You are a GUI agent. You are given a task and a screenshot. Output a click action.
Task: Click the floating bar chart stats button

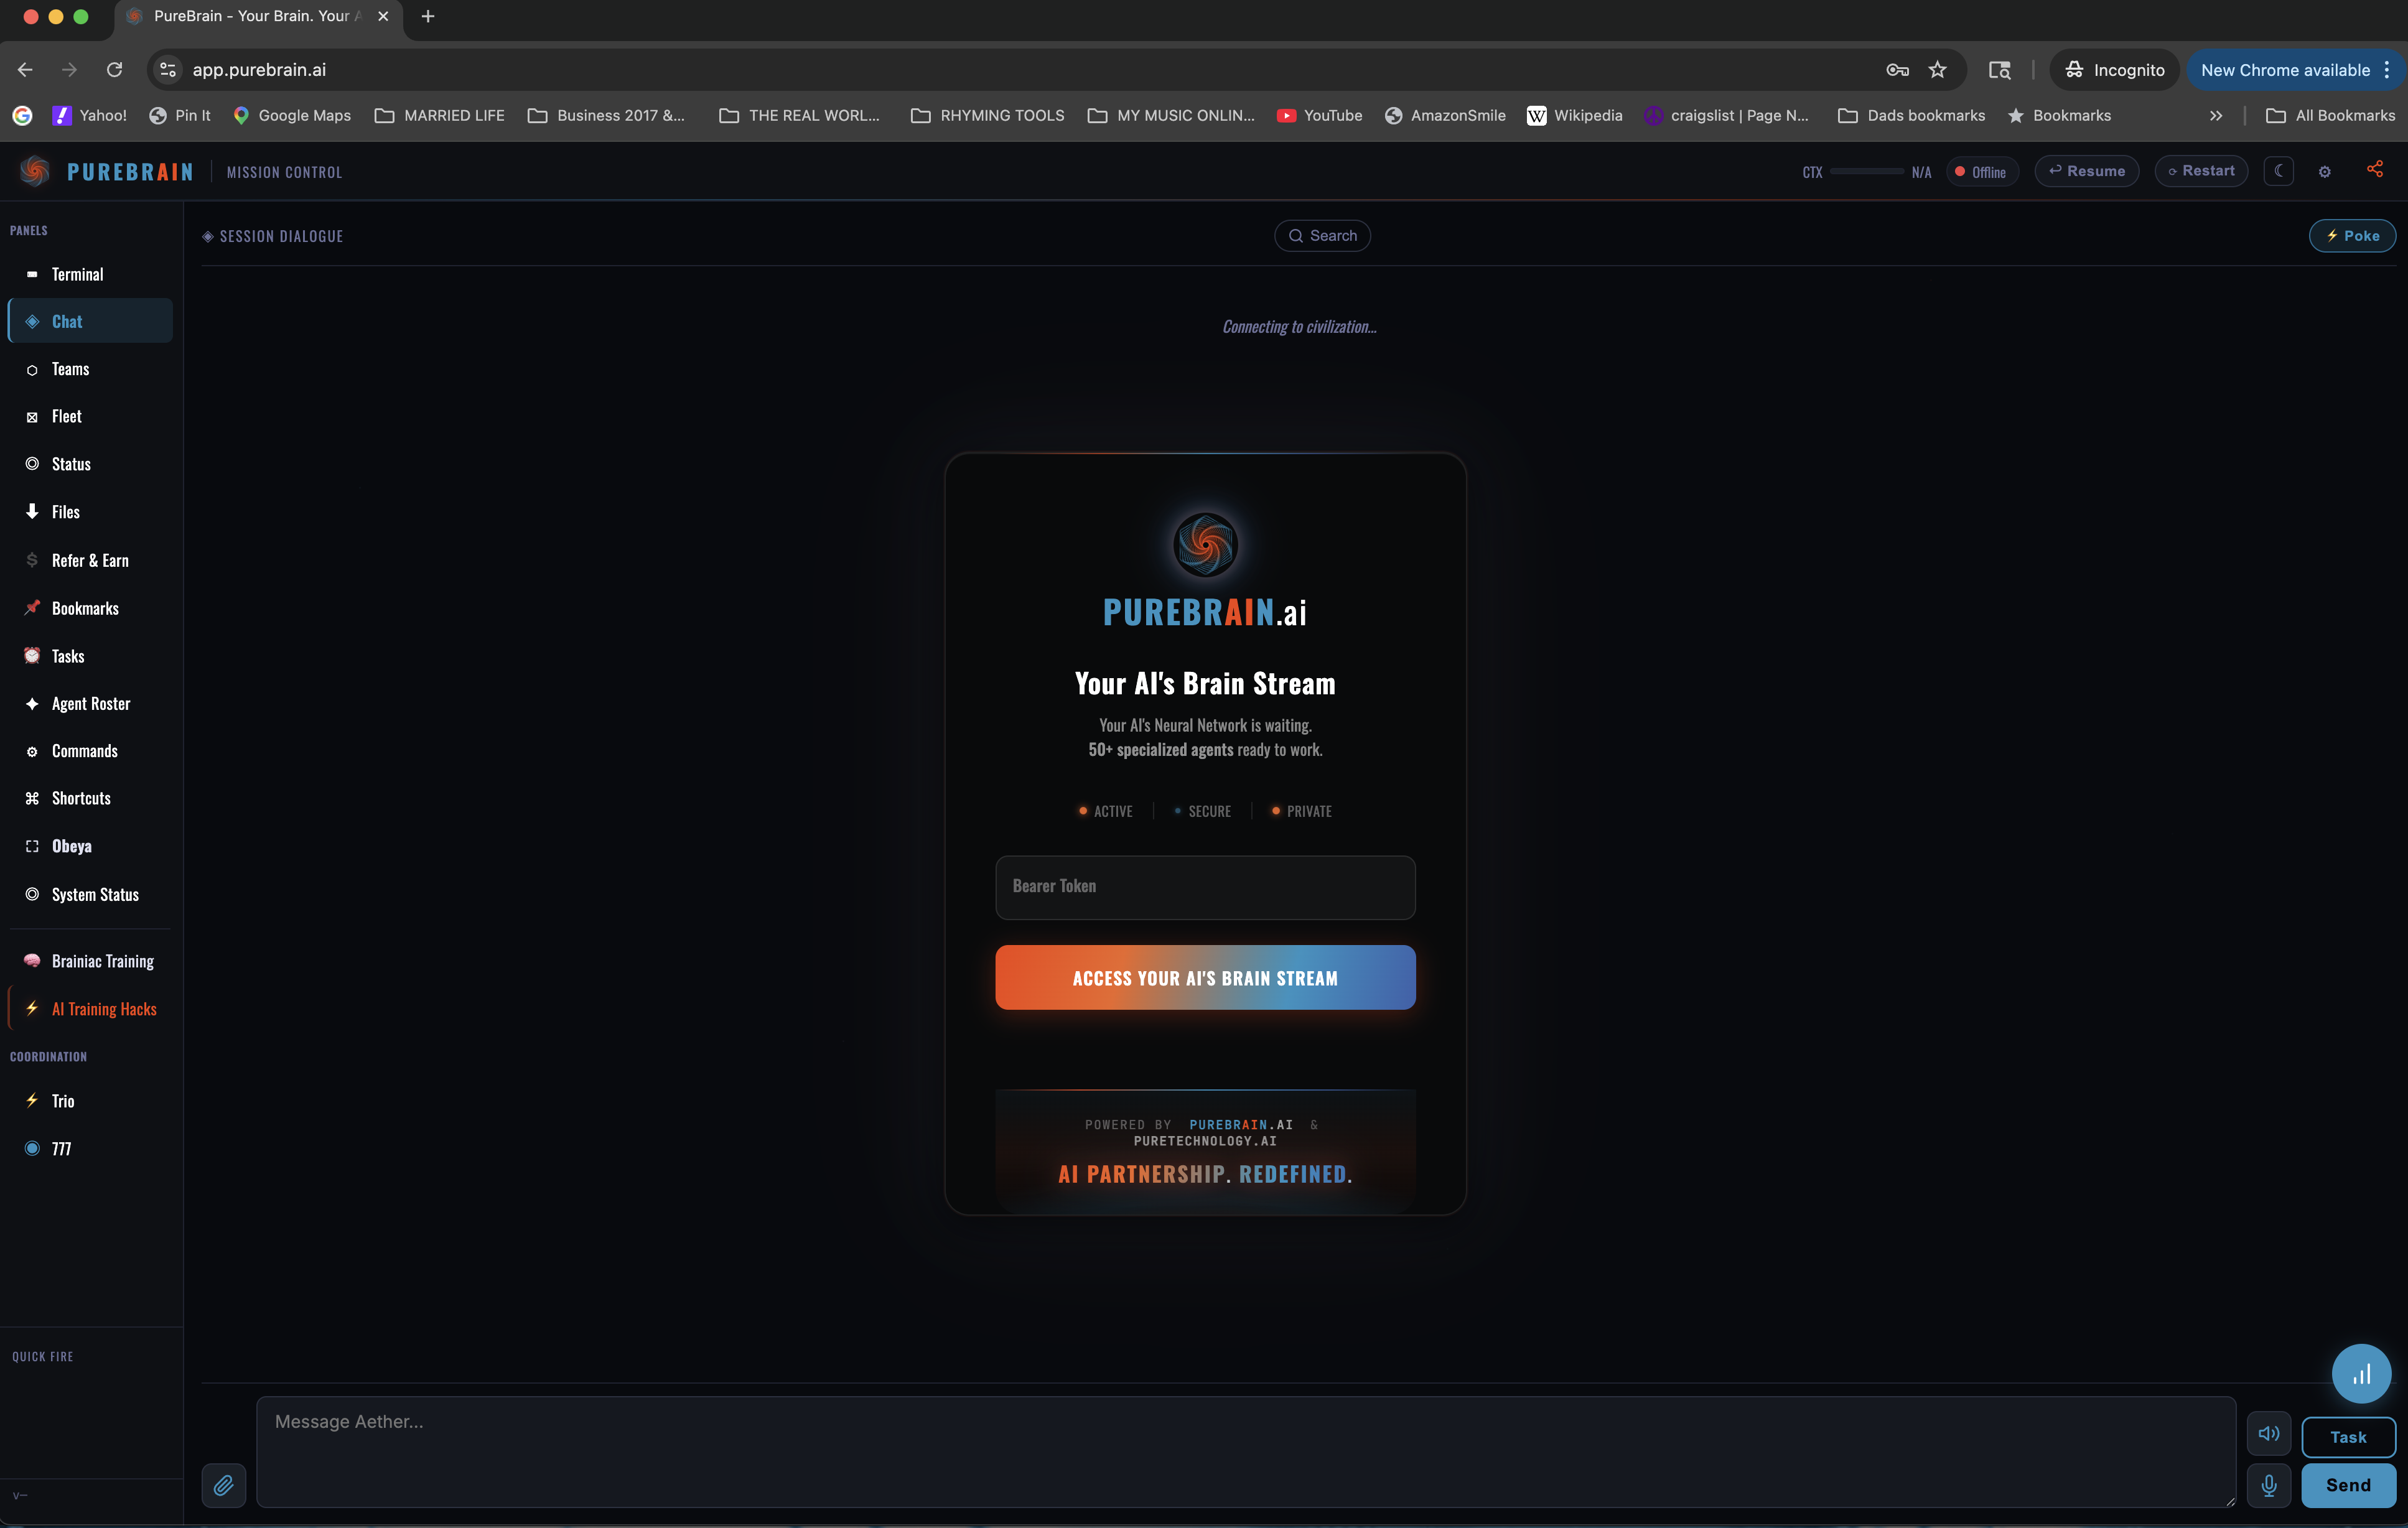(2361, 1374)
